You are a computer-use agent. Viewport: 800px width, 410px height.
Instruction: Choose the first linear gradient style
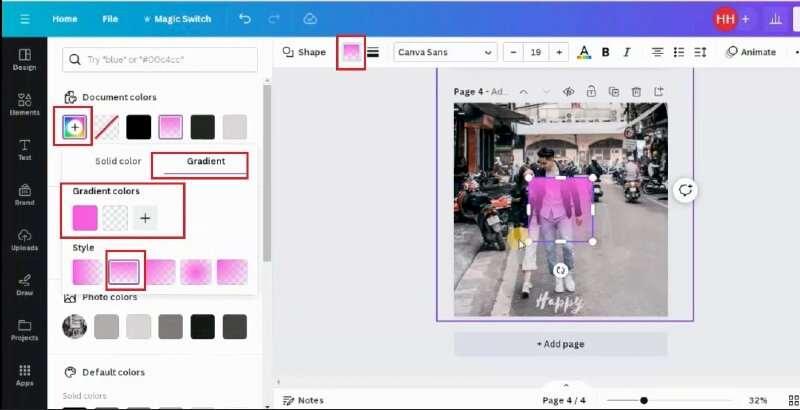point(88,272)
